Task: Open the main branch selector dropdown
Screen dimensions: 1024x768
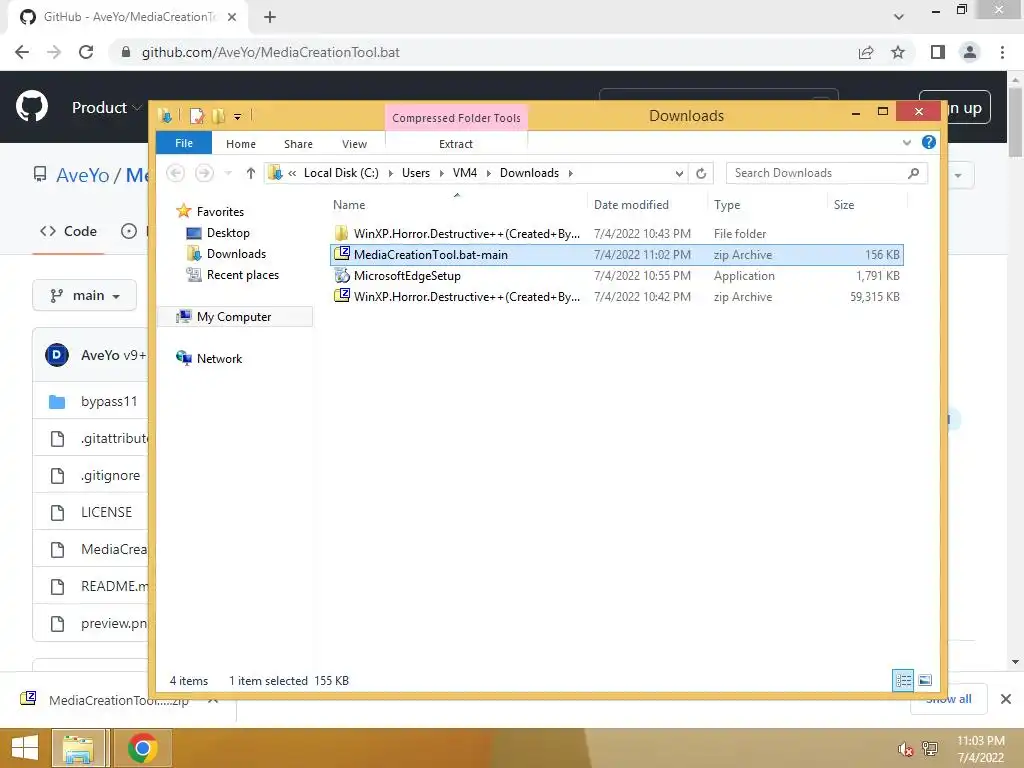Action: [x=84, y=296]
